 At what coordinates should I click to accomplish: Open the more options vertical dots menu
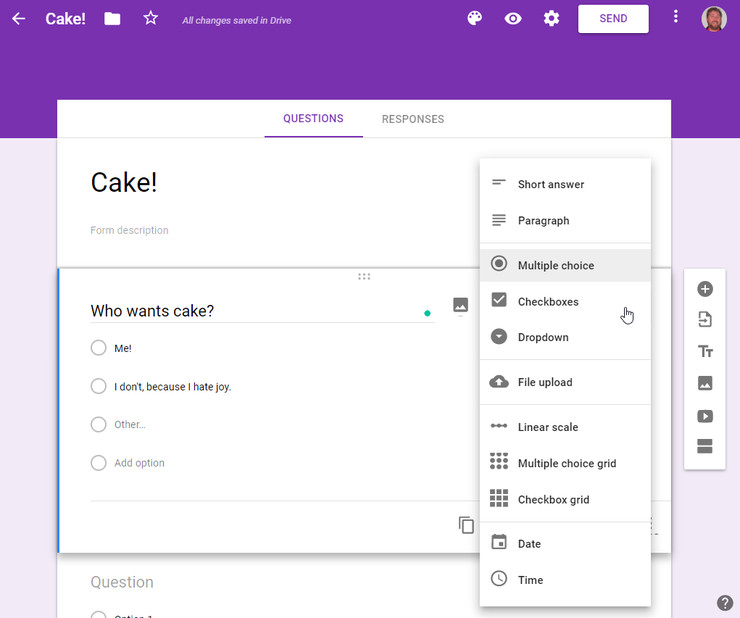tap(676, 17)
